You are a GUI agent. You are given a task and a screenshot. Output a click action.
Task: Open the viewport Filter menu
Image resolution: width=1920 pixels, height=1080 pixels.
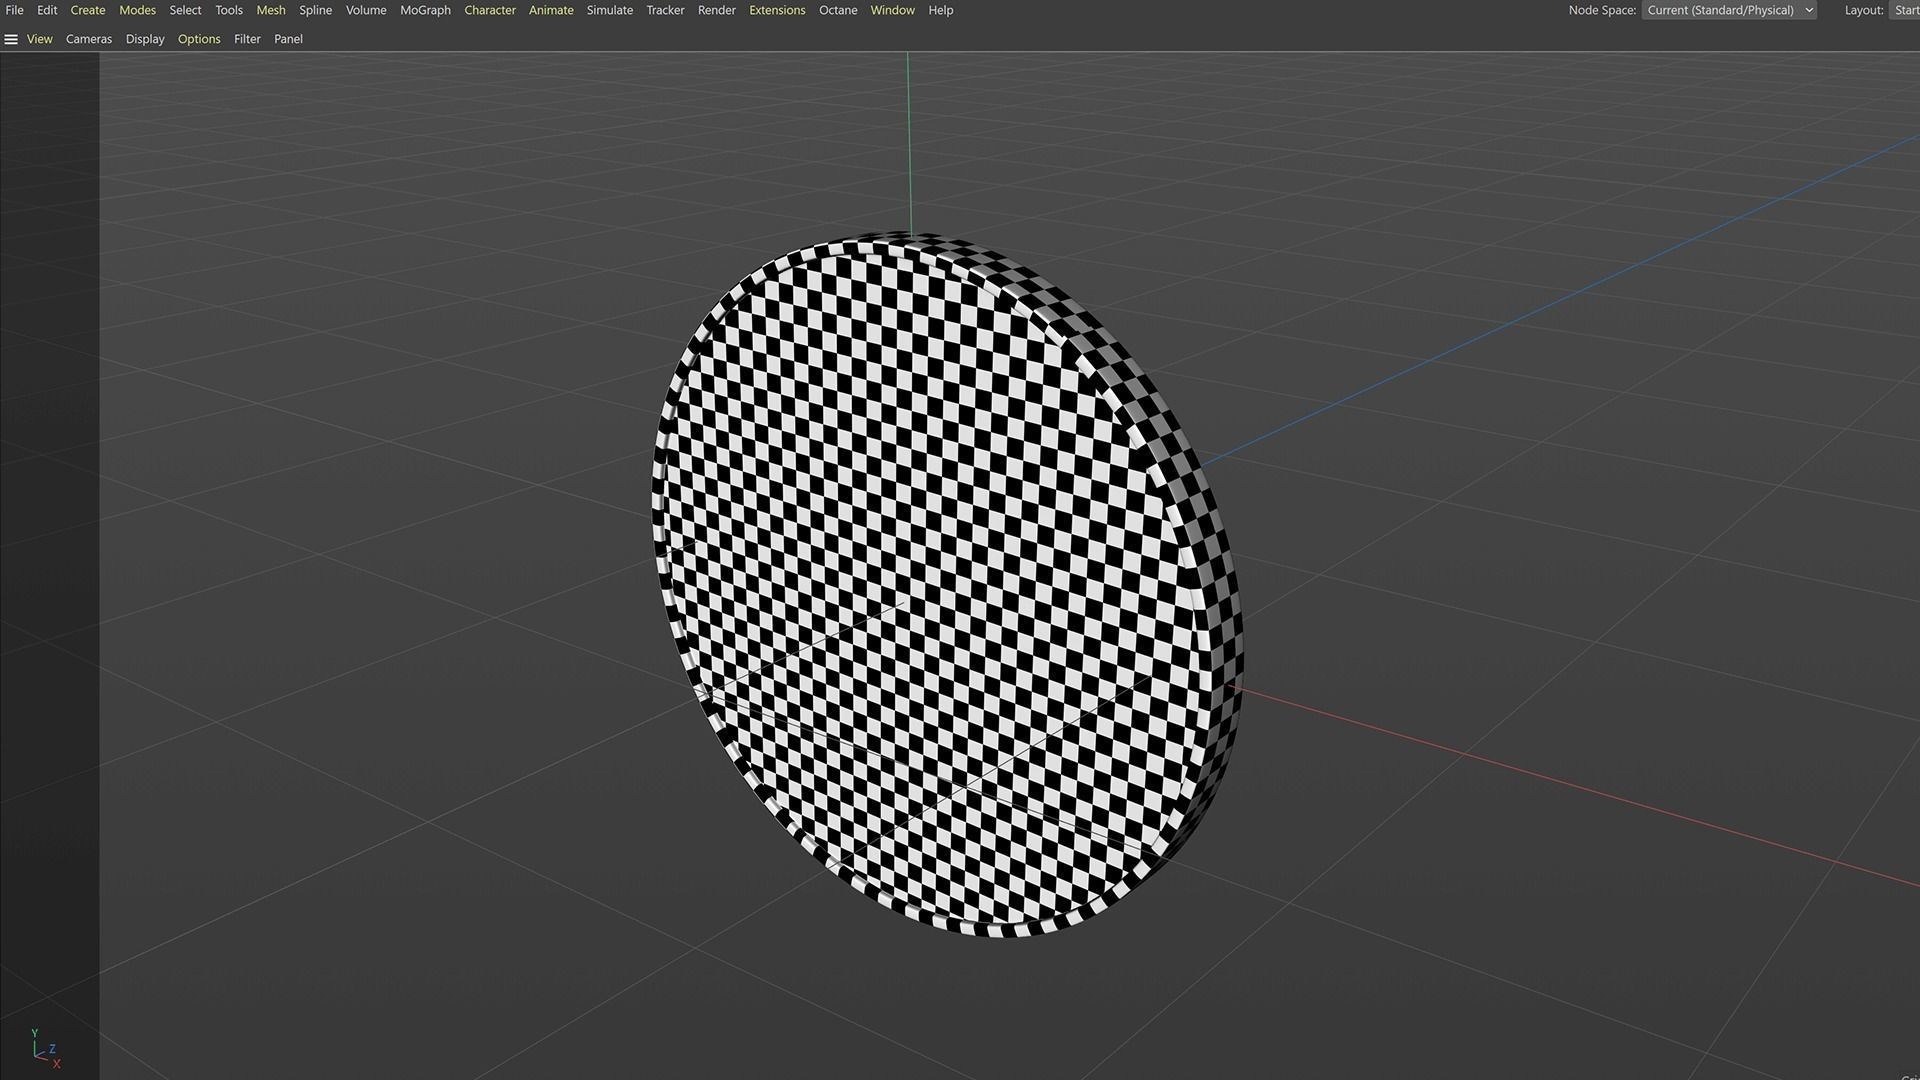[x=247, y=39]
